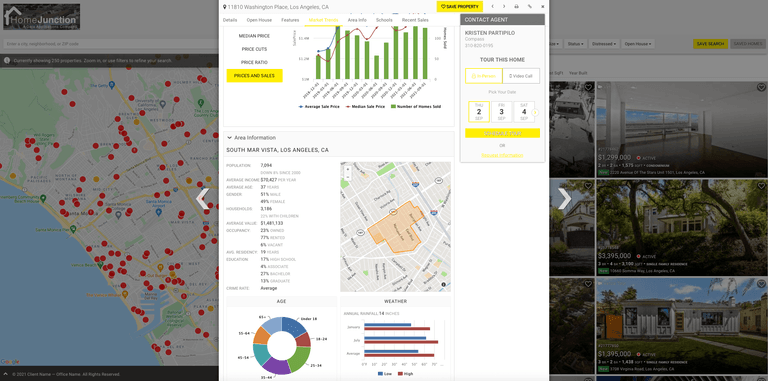Open the Schools tab
The height and width of the screenshot is (381, 768).
384,20
